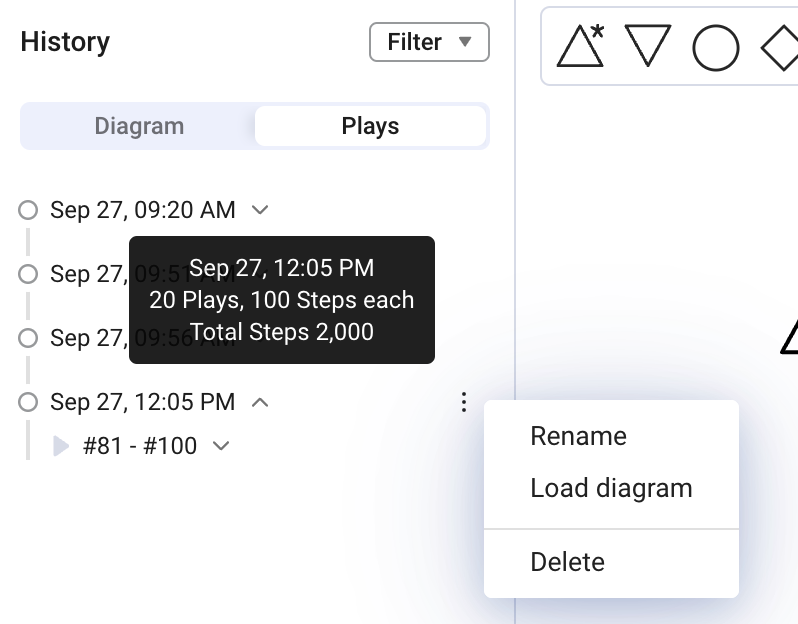Select the Sep 27, 09:20 AM timeline circle
The height and width of the screenshot is (624, 798).
[x=28, y=210]
